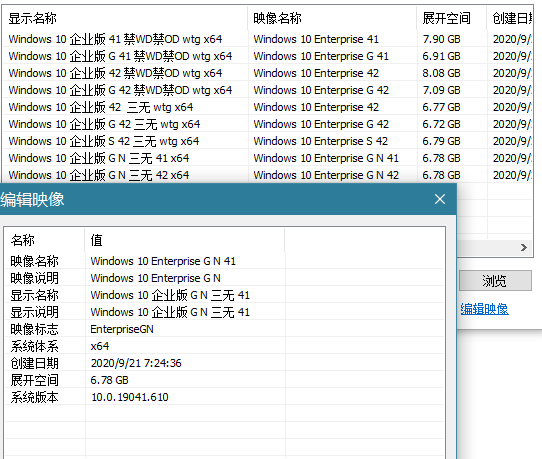Click image name Windows 10 Enterprise G N 42
Image resolution: width=542 pixels, height=459 pixels.
coord(326,175)
